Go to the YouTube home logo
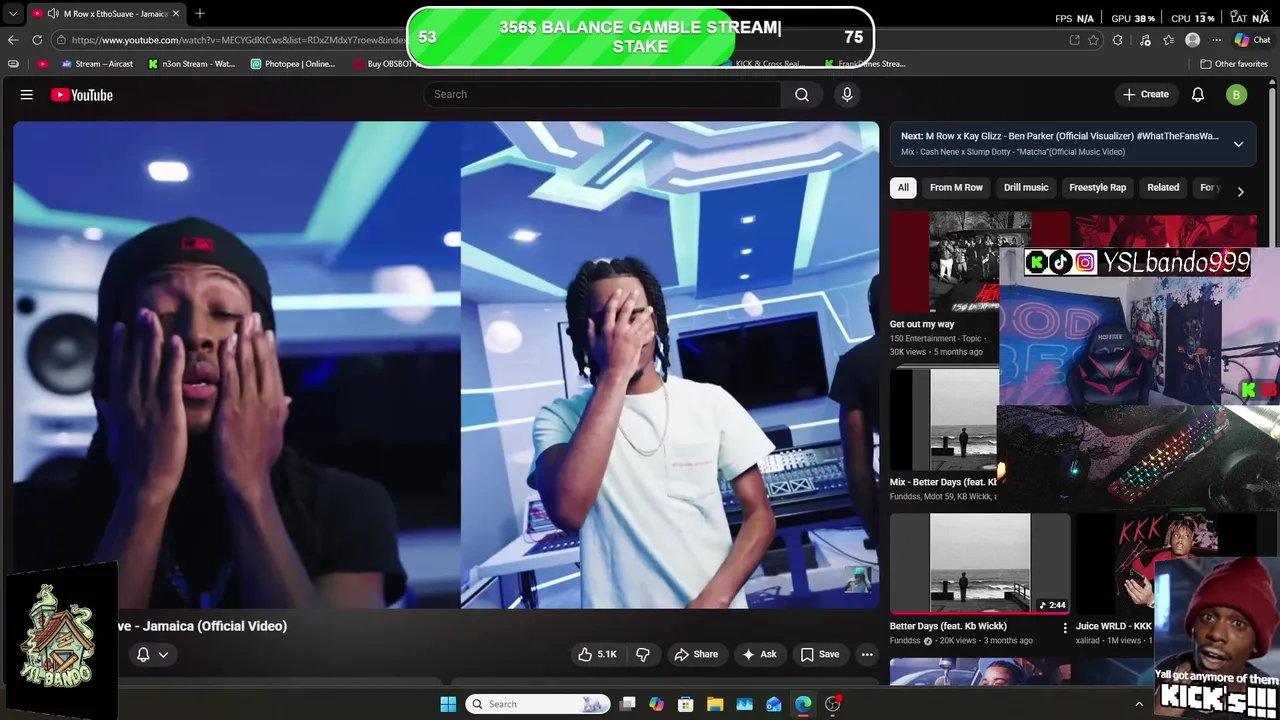 [82, 95]
